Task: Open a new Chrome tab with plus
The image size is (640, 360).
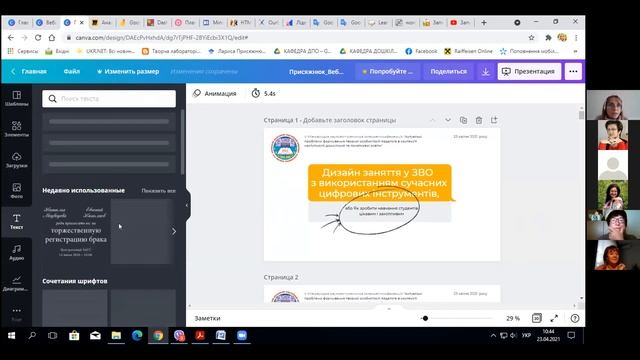Action: tap(484, 23)
